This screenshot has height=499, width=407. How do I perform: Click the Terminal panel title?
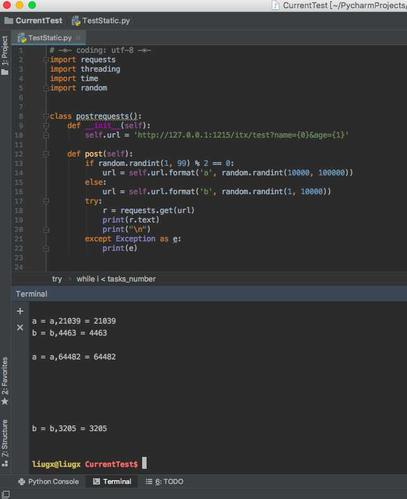coord(32,294)
